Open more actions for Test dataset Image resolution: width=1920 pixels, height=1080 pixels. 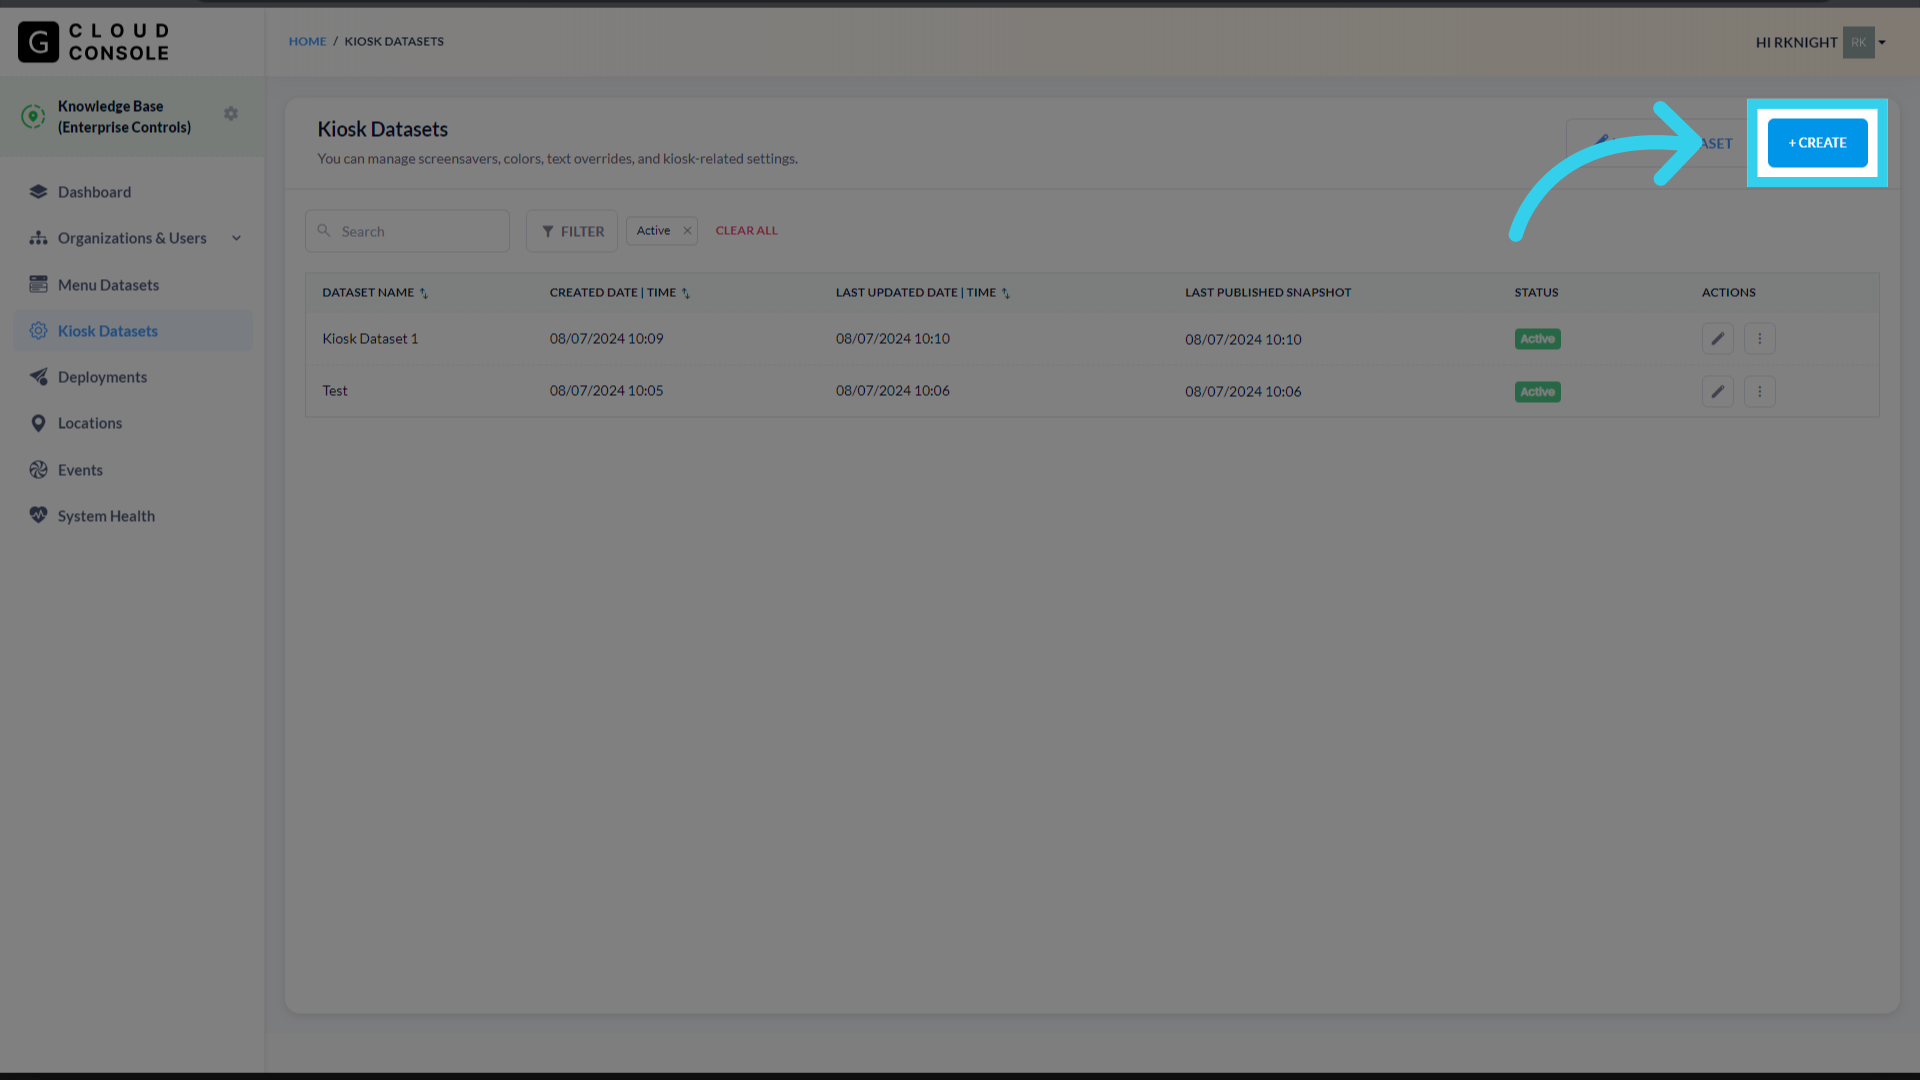coord(1759,391)
